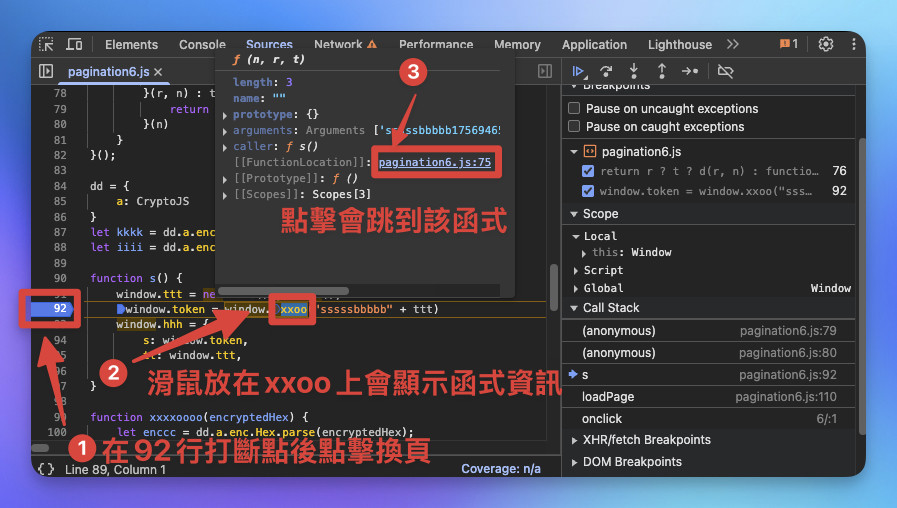Select the onclick call stack frame
This screenshot has height=508, width=897.
(x=709, y=419)
